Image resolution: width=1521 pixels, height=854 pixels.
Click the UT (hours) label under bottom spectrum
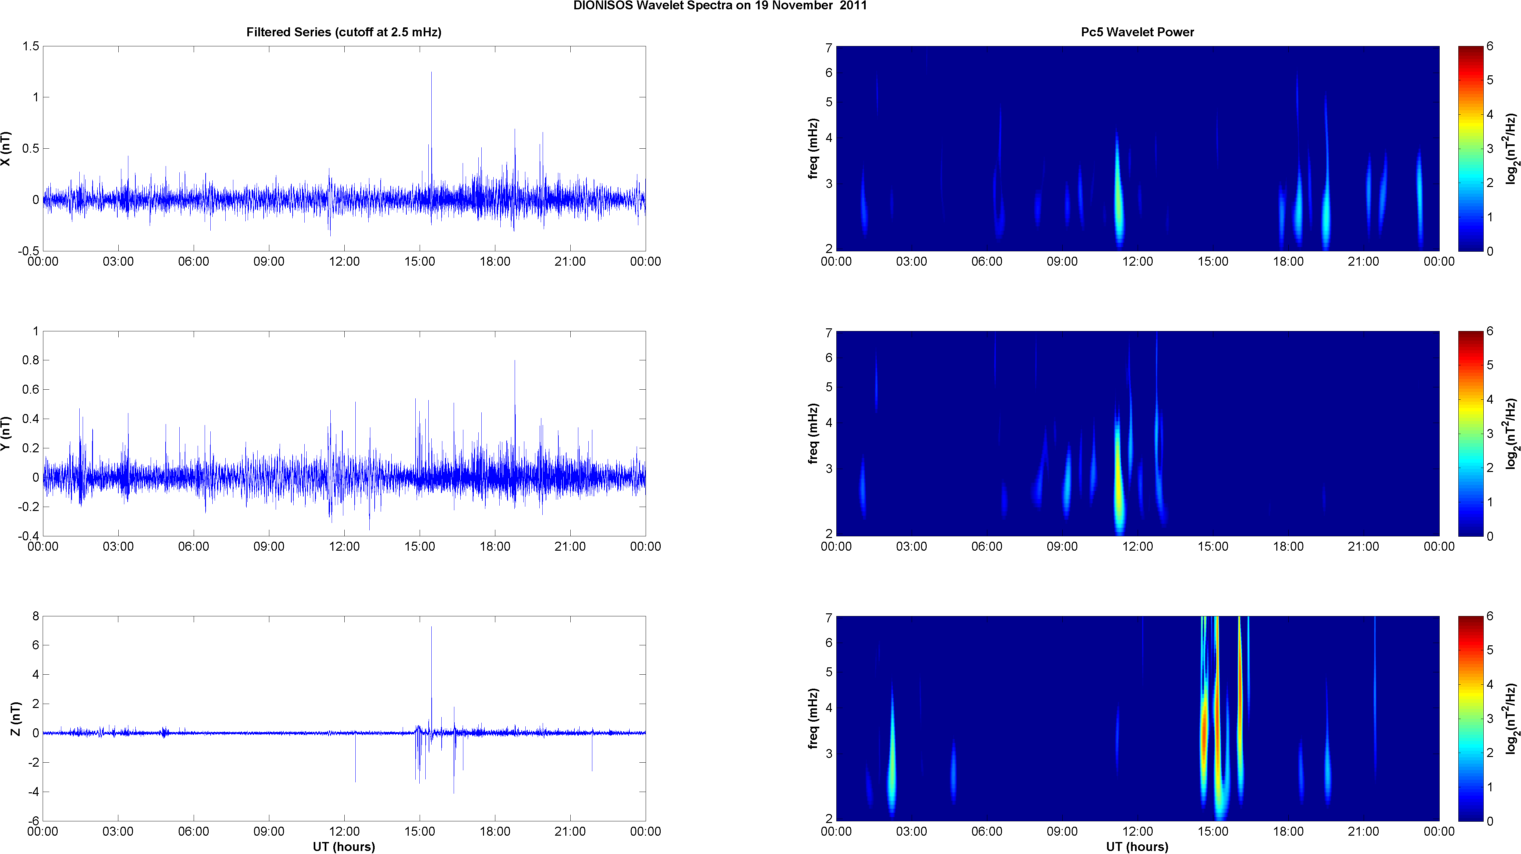pyautogui.click(x=1137, y=846)
